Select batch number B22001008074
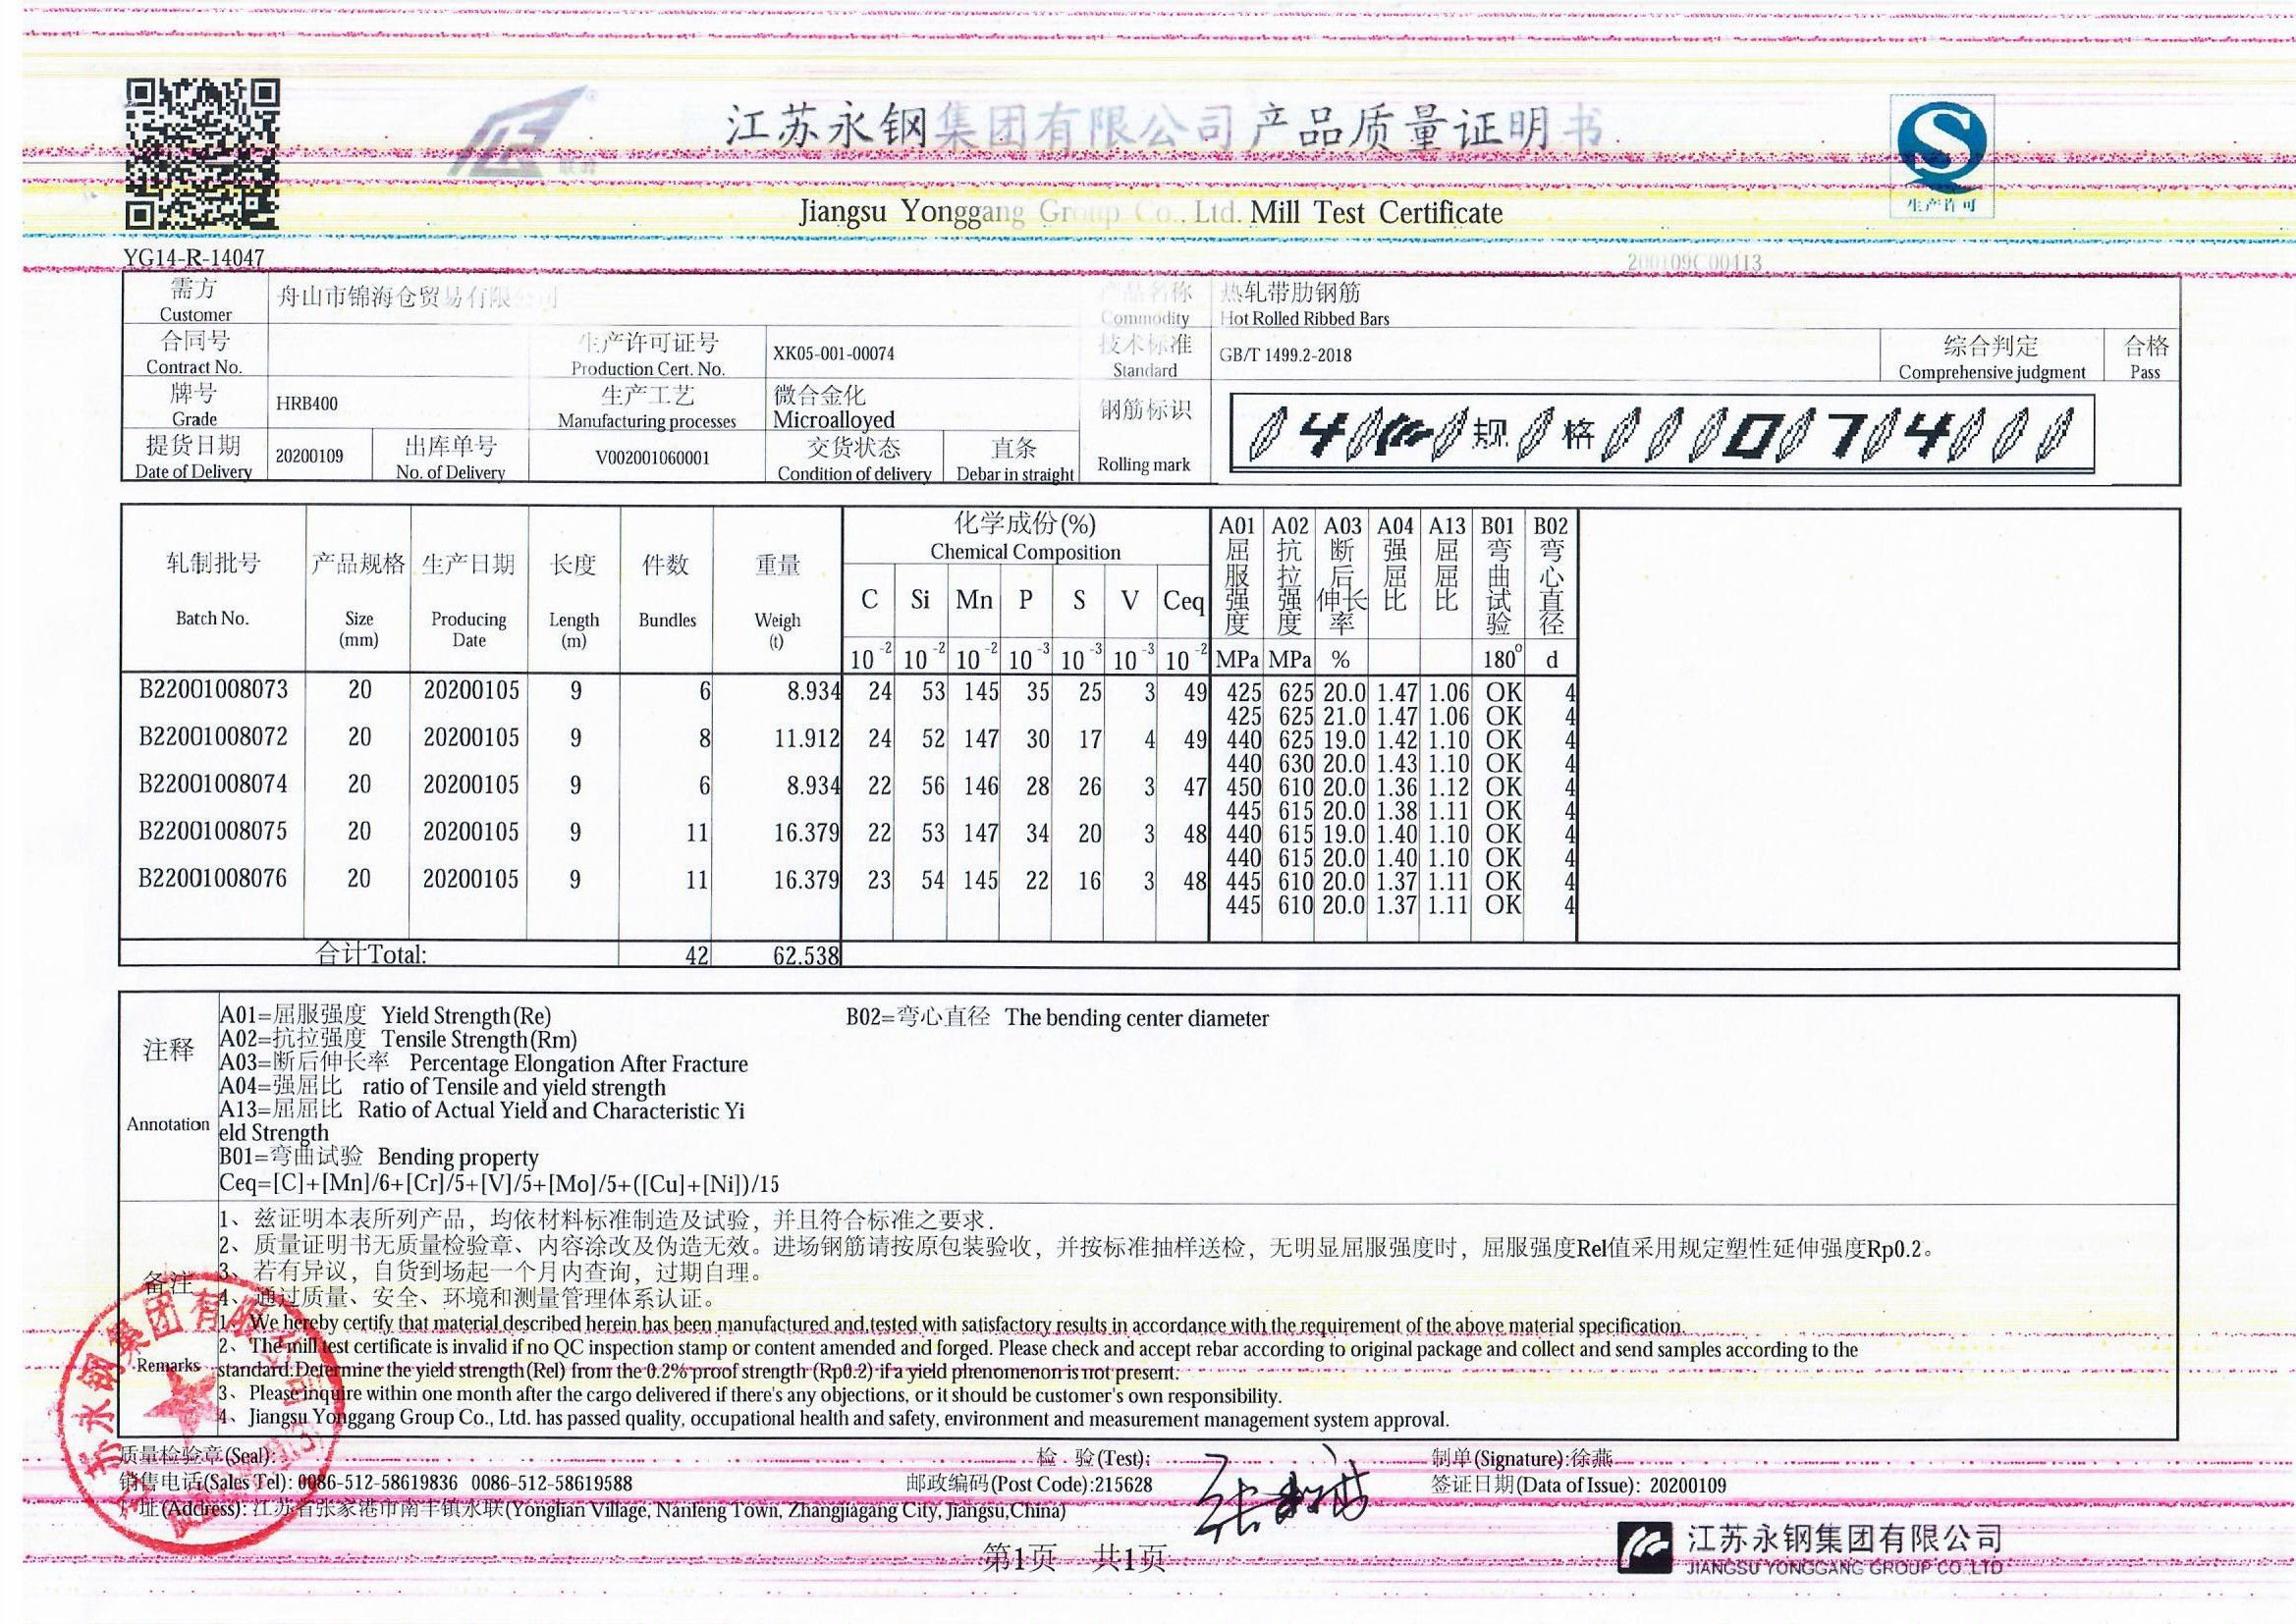 (x=213, y=784)
